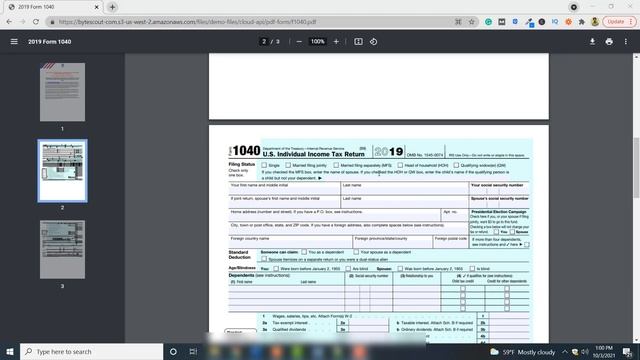Image resolution: width=640 pixels, height=360 pixels.
Task: Open Task View on the taskbar
Action: pyautogui.click(x=193, y=351)
